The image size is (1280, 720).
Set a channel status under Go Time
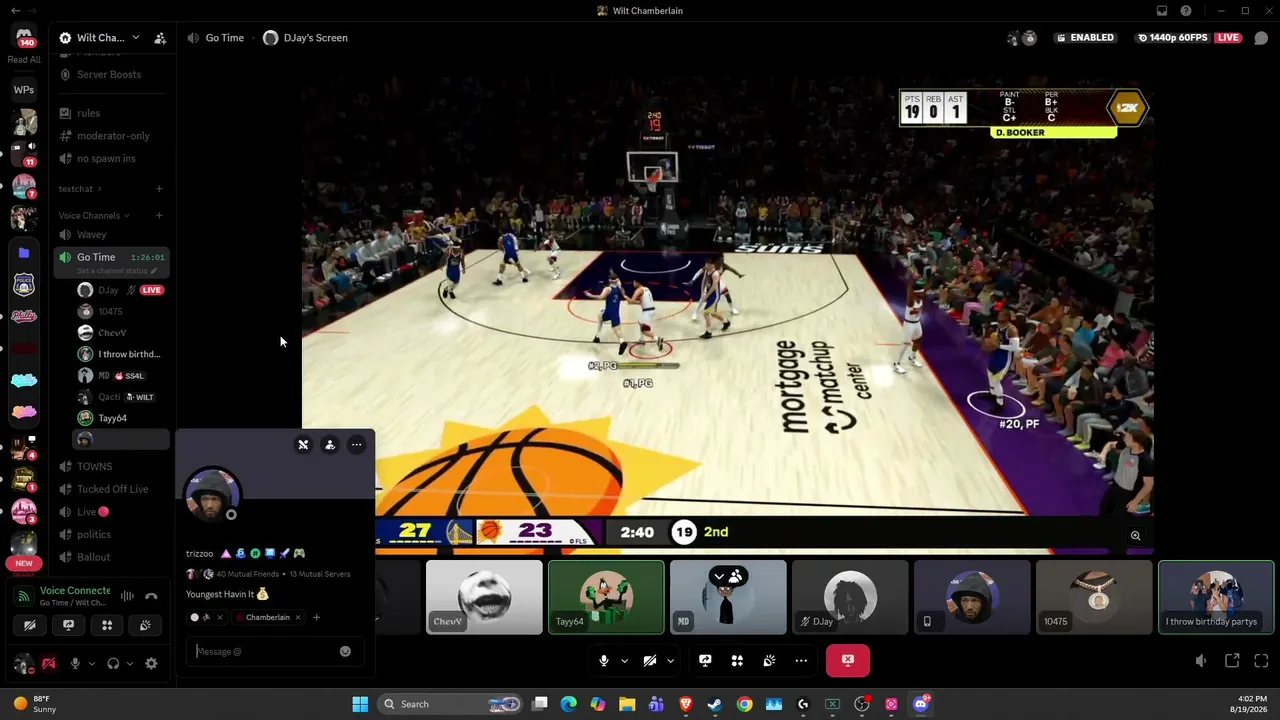click(118, 271)
